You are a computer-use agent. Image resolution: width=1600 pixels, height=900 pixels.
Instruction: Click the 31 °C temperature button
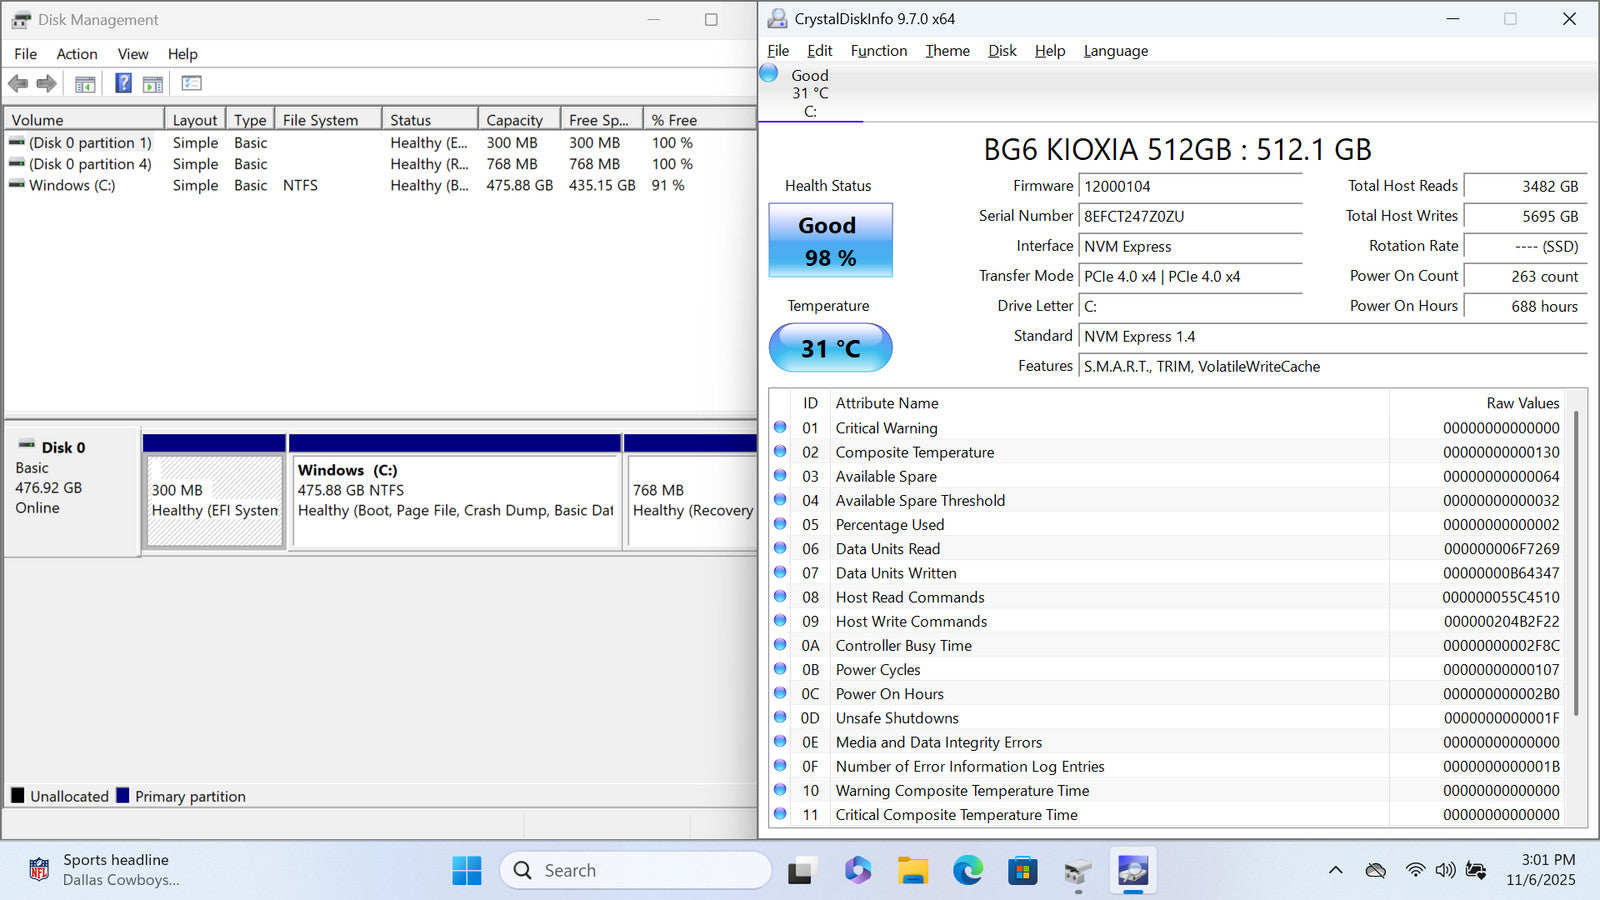point(830,348)
